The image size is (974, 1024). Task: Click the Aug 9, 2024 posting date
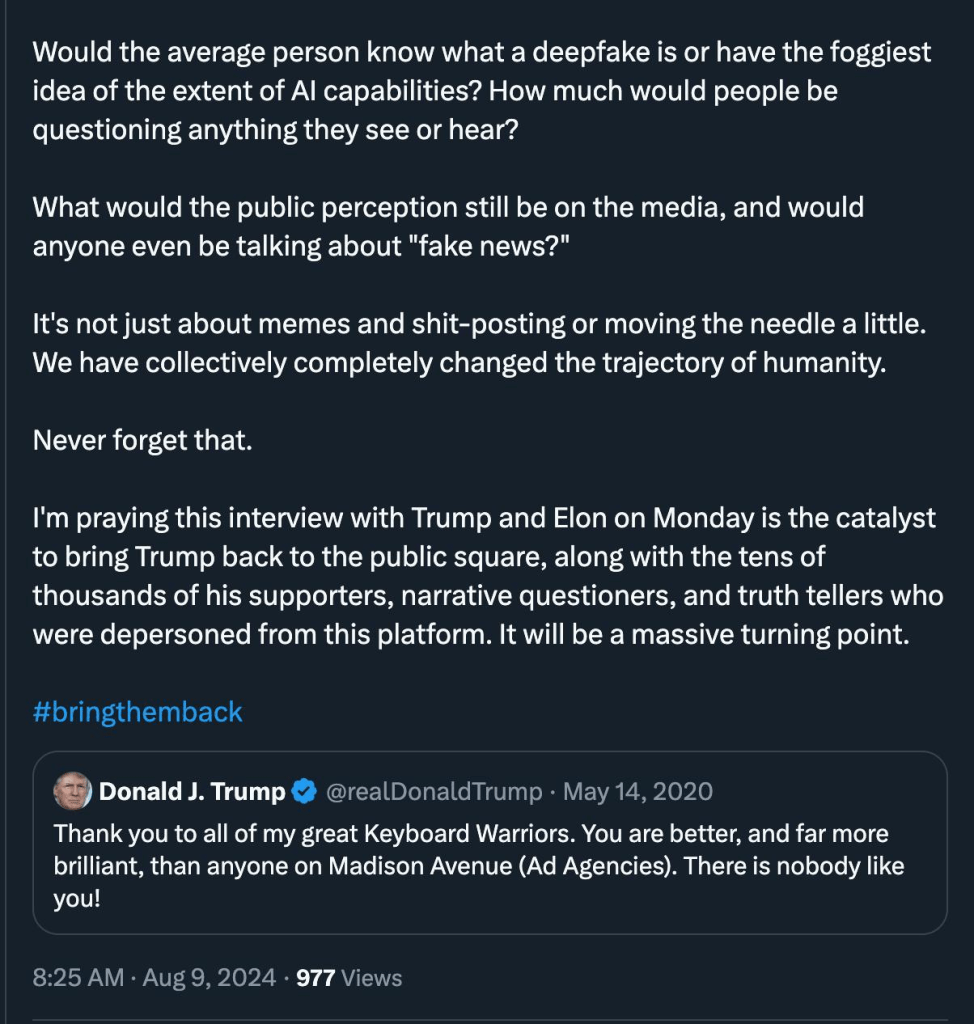click(x=208, y=977)
